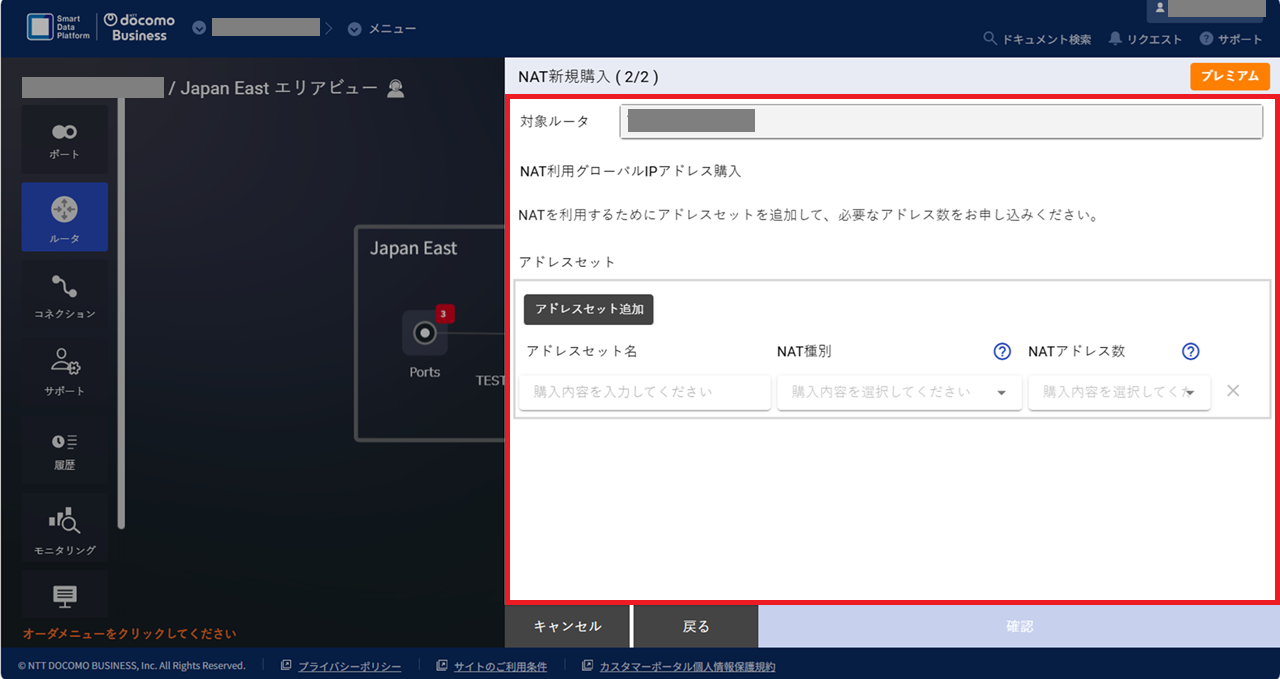The image size is (1280, 679).
Task: Go back with the 戻る button
Action: click(696, 627)
